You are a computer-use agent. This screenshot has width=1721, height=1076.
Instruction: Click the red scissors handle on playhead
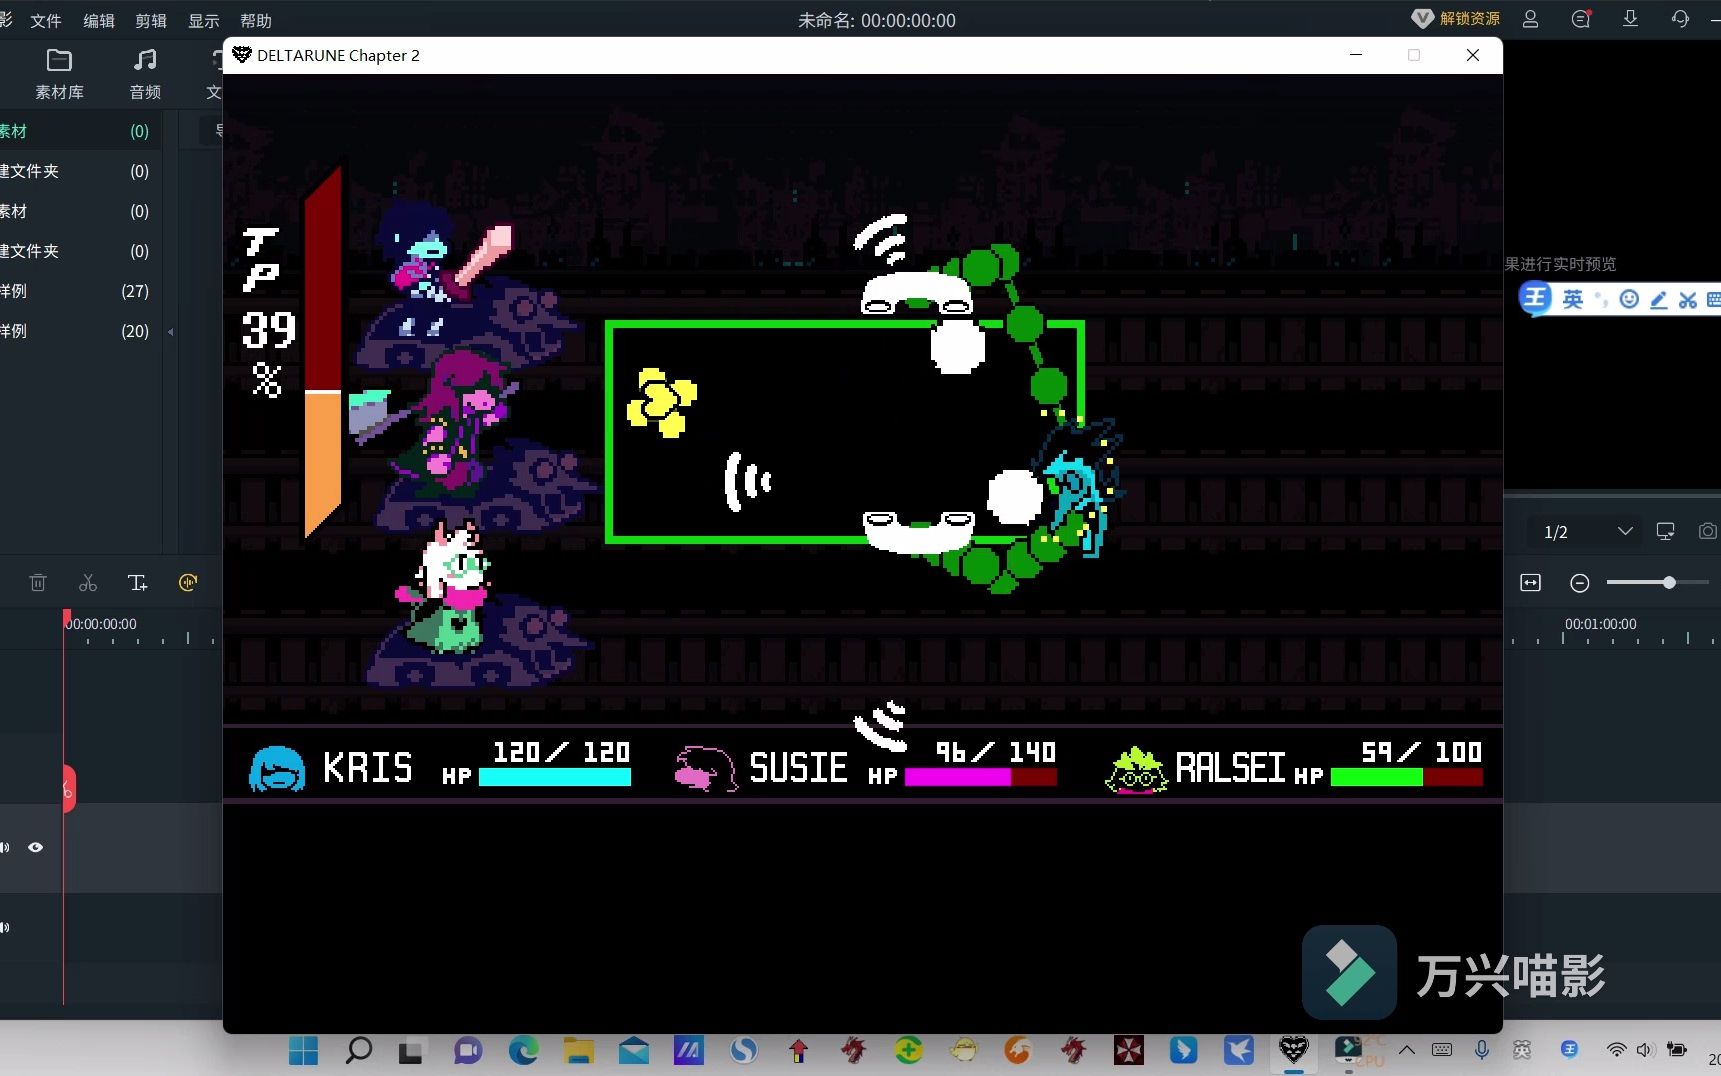pyautogui.click(x=68, y=789)
